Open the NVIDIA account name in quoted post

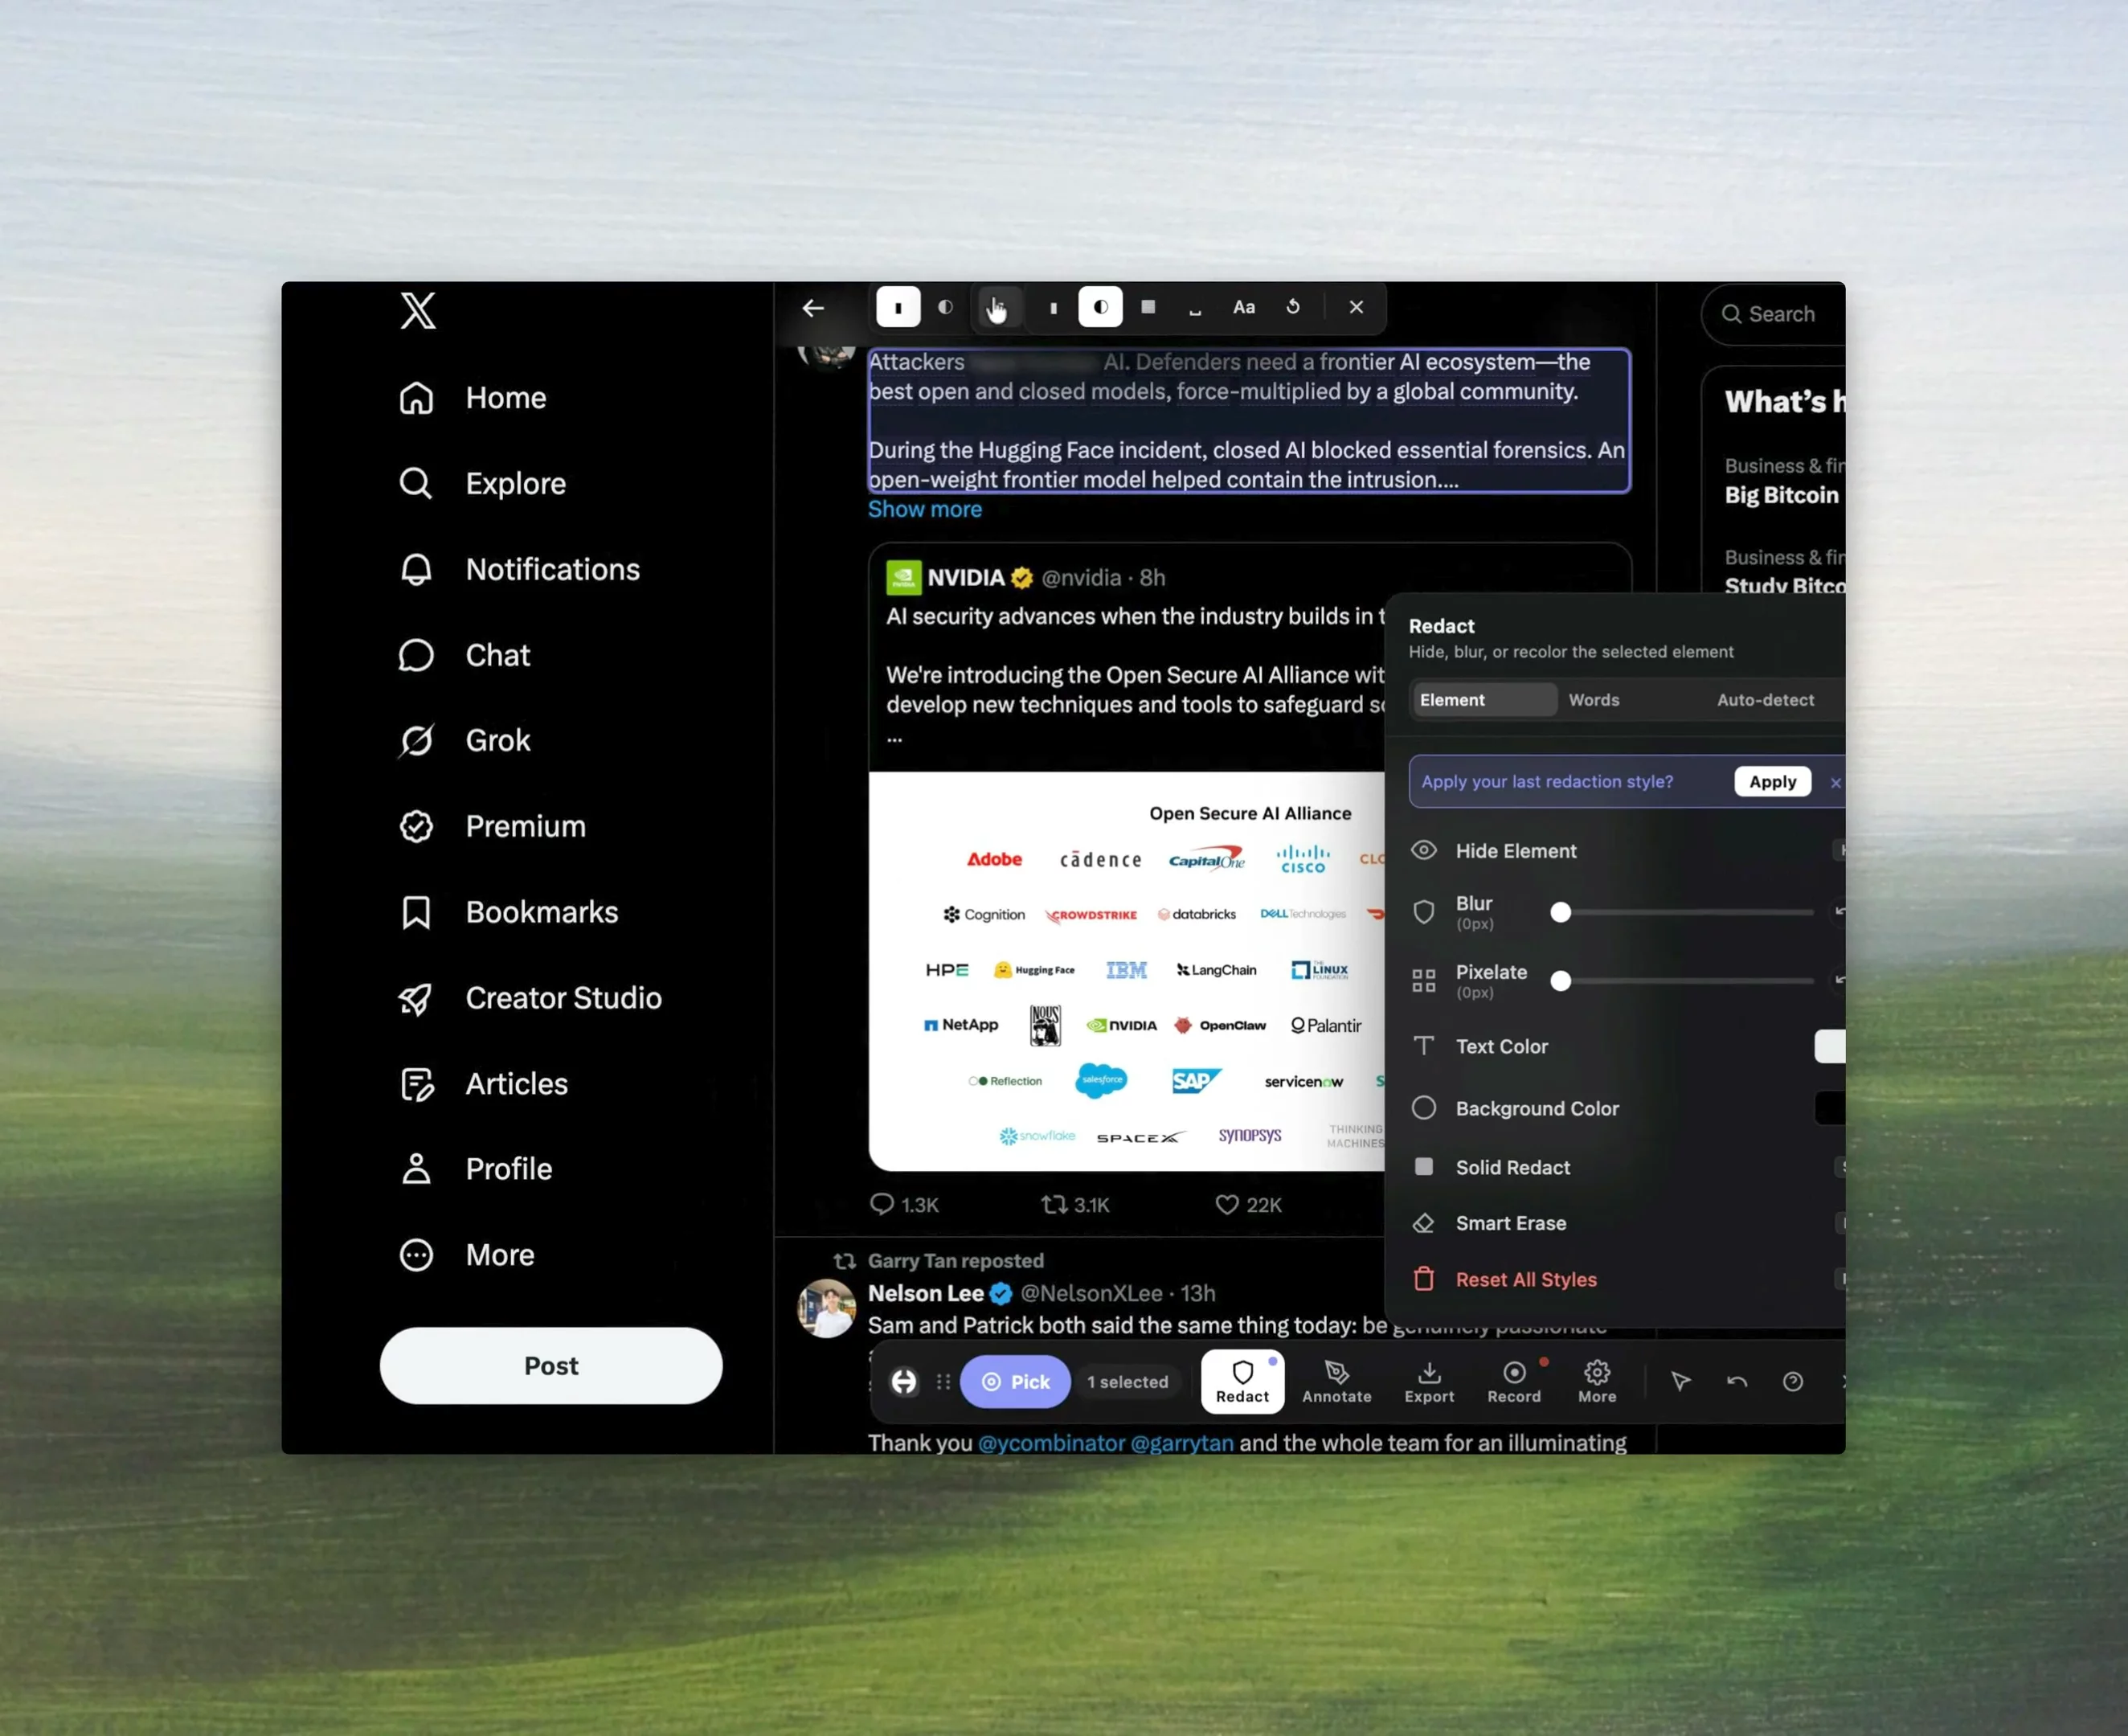[x=966, y=578]
